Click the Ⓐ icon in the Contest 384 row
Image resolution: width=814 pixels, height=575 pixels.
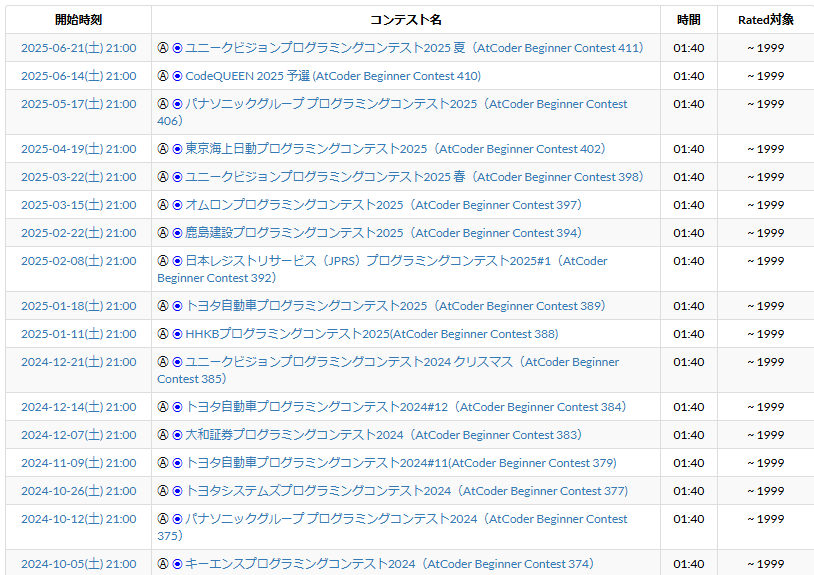[x=163, y=407]
